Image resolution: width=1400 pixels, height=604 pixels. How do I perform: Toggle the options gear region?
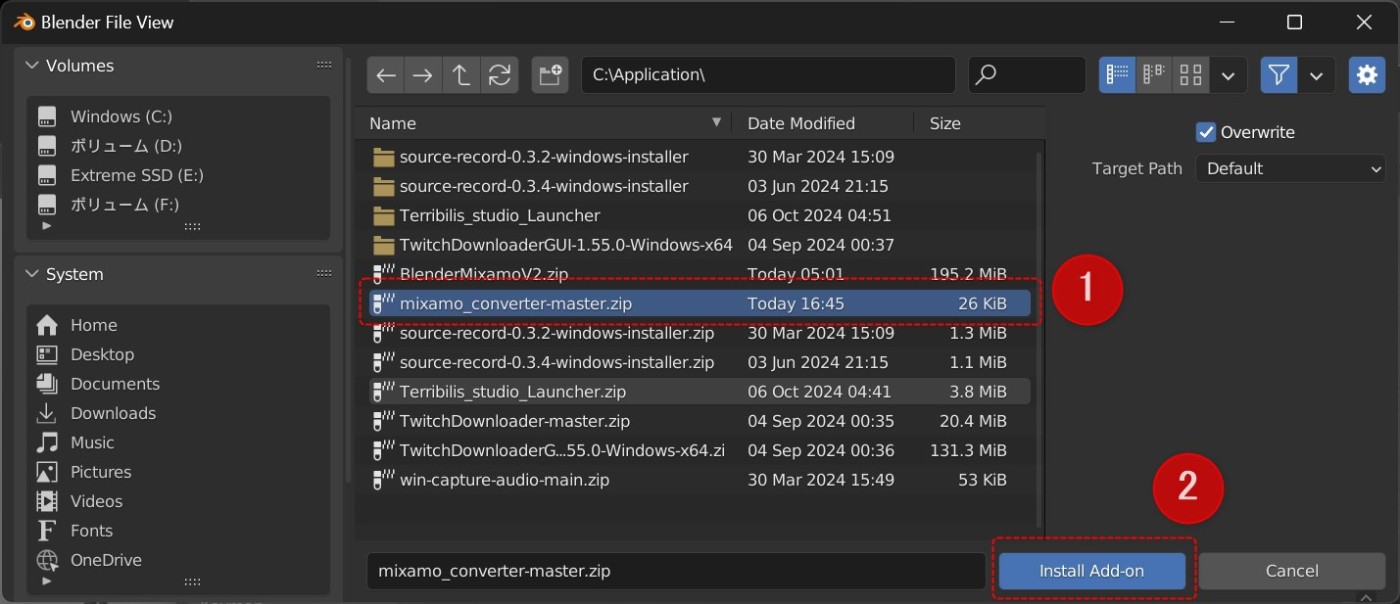[1366, 75]
